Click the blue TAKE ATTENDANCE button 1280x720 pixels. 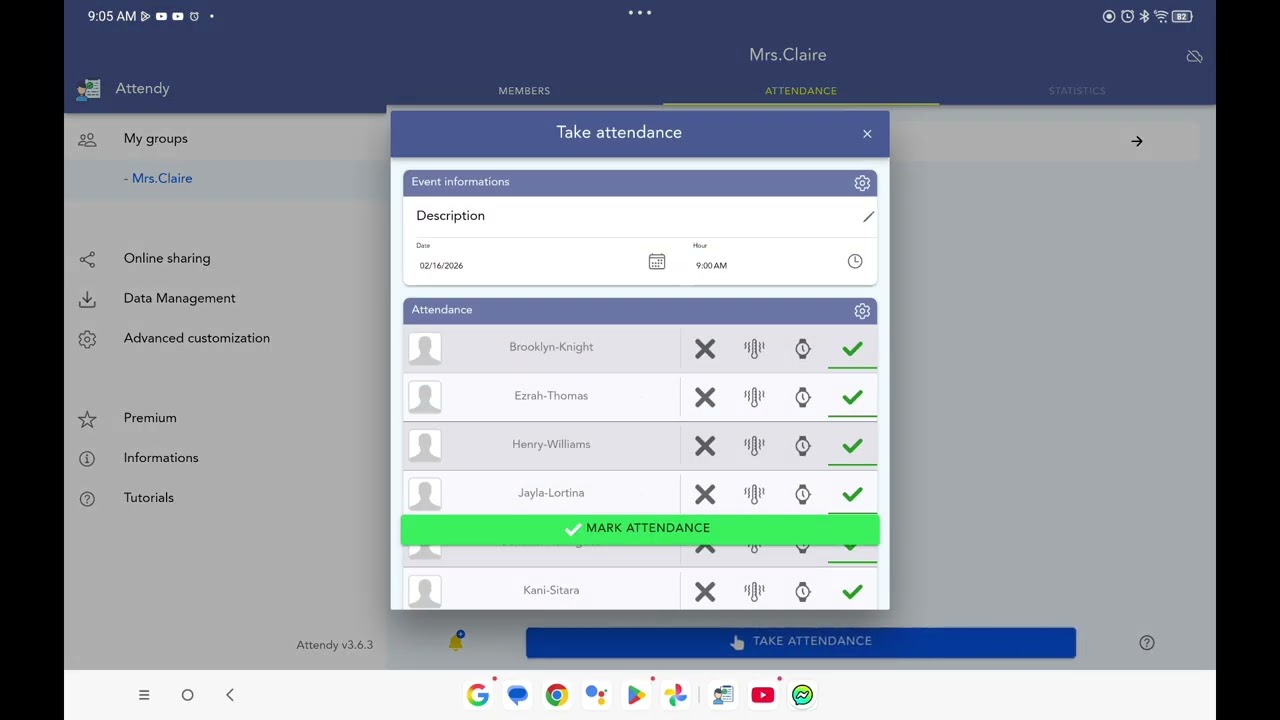point(801,642)
